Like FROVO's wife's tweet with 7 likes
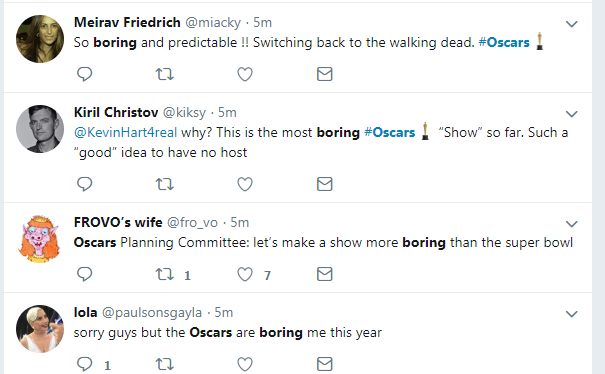 point(245,274)
